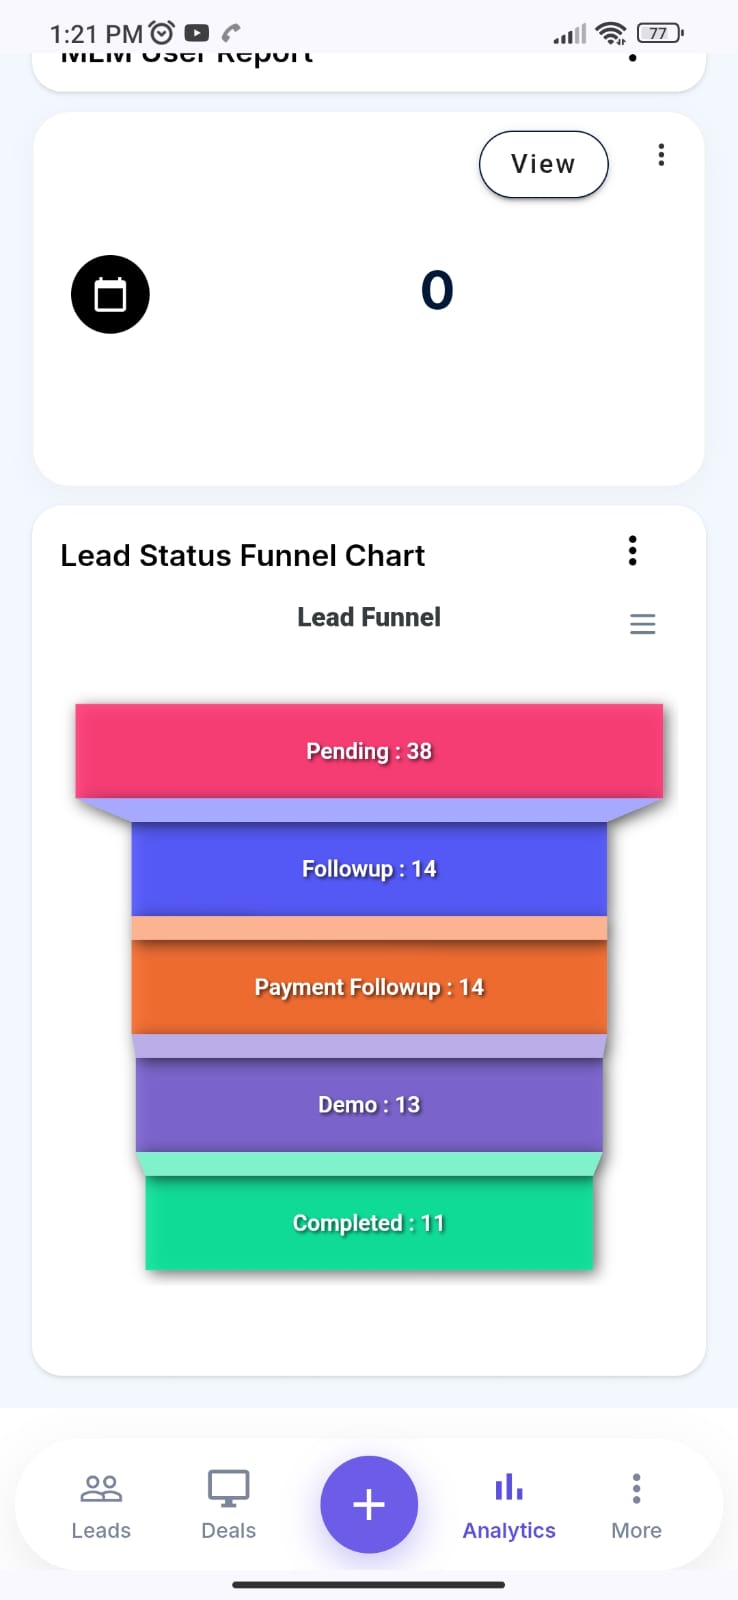The height and width of the screenshot is (1600, 738).
Task: Tap the alarm clock status icon
Action: tap(161, 33)
